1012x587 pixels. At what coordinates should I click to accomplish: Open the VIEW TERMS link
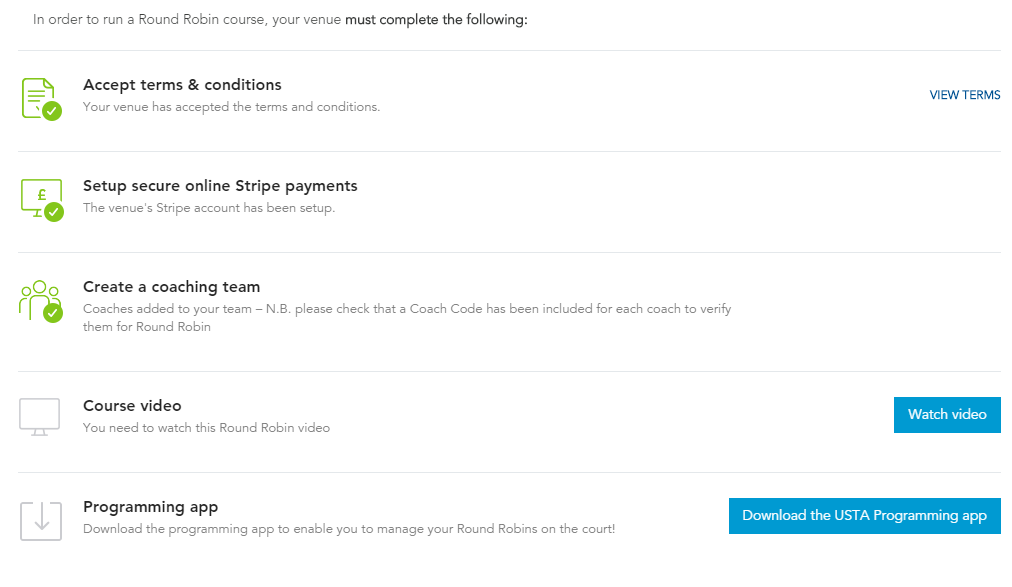pos(965,95)
